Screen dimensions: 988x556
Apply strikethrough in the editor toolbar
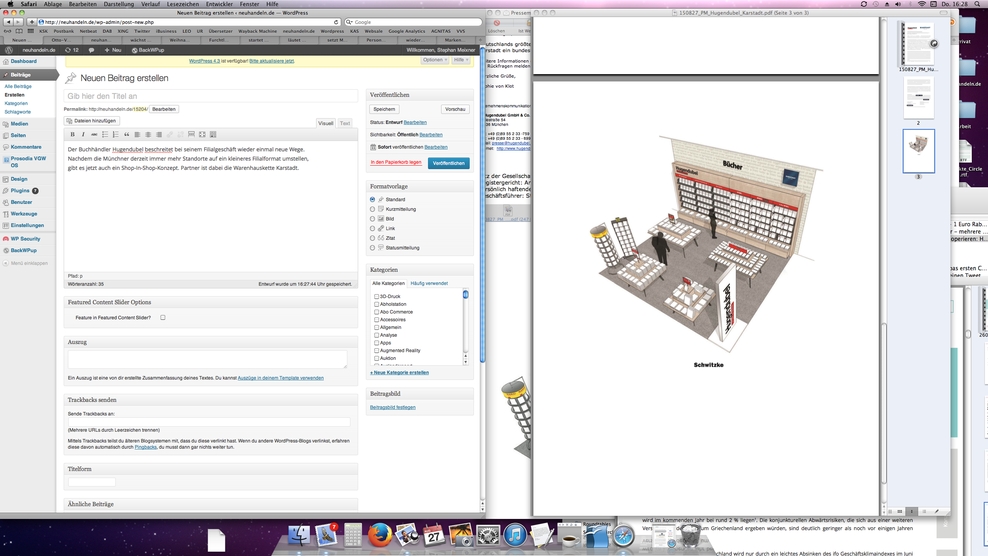click(x=94, y=134)
